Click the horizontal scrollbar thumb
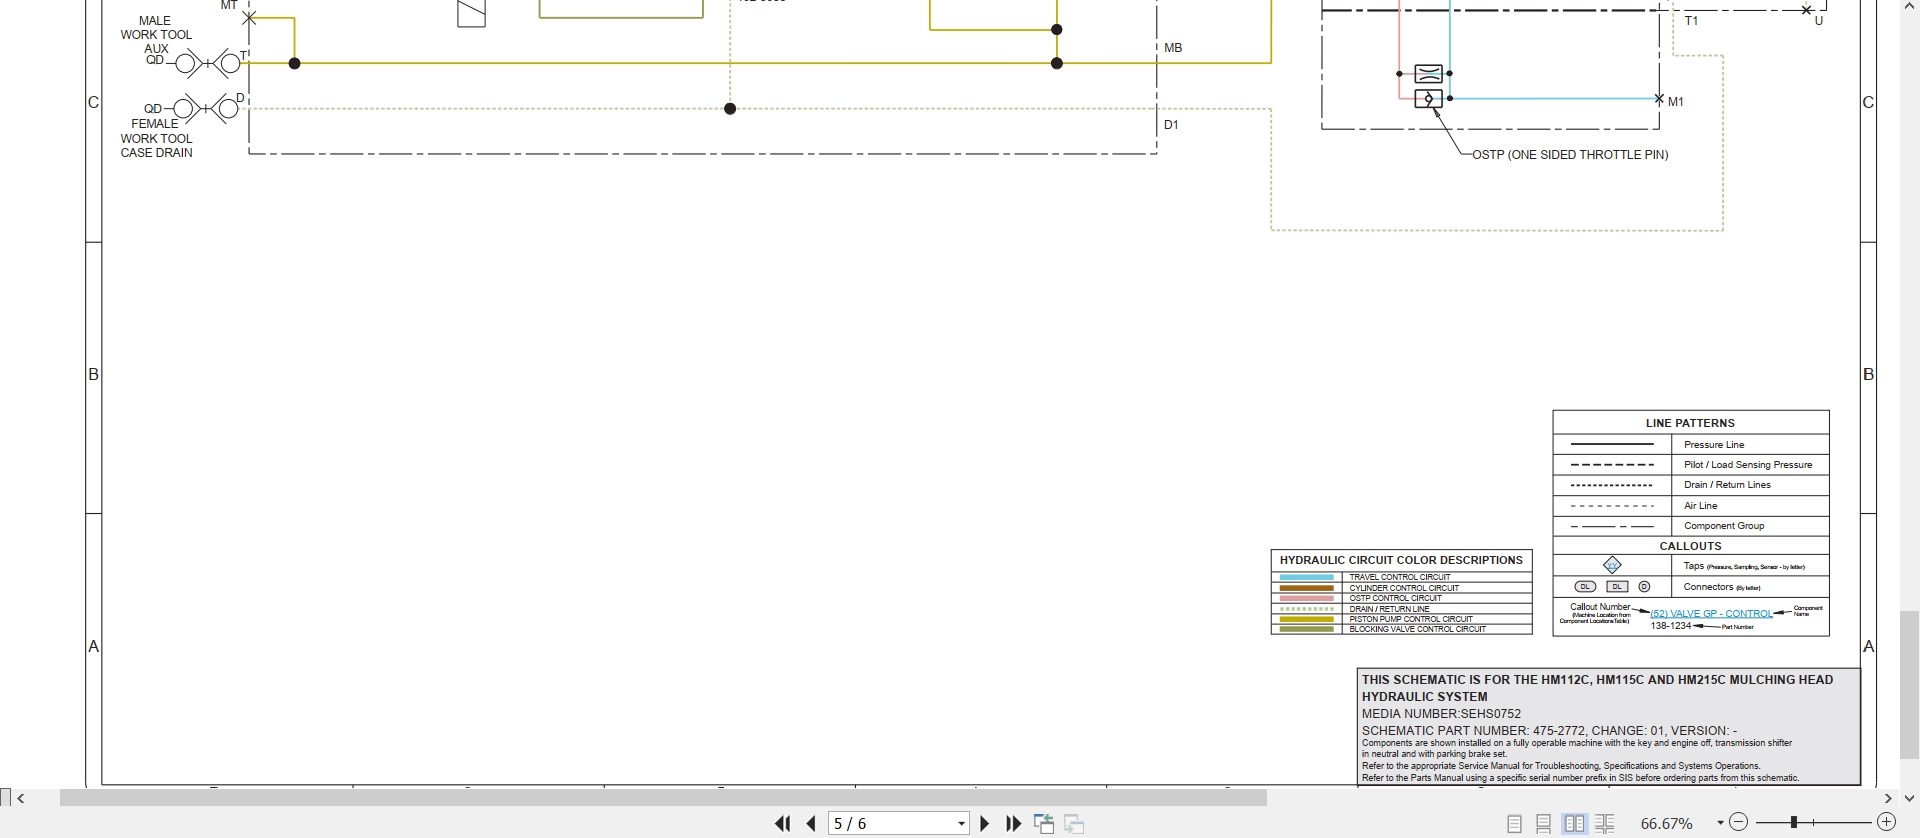Image resolution: width=1920 pixels, height=838 pixels. pos(663,798)
